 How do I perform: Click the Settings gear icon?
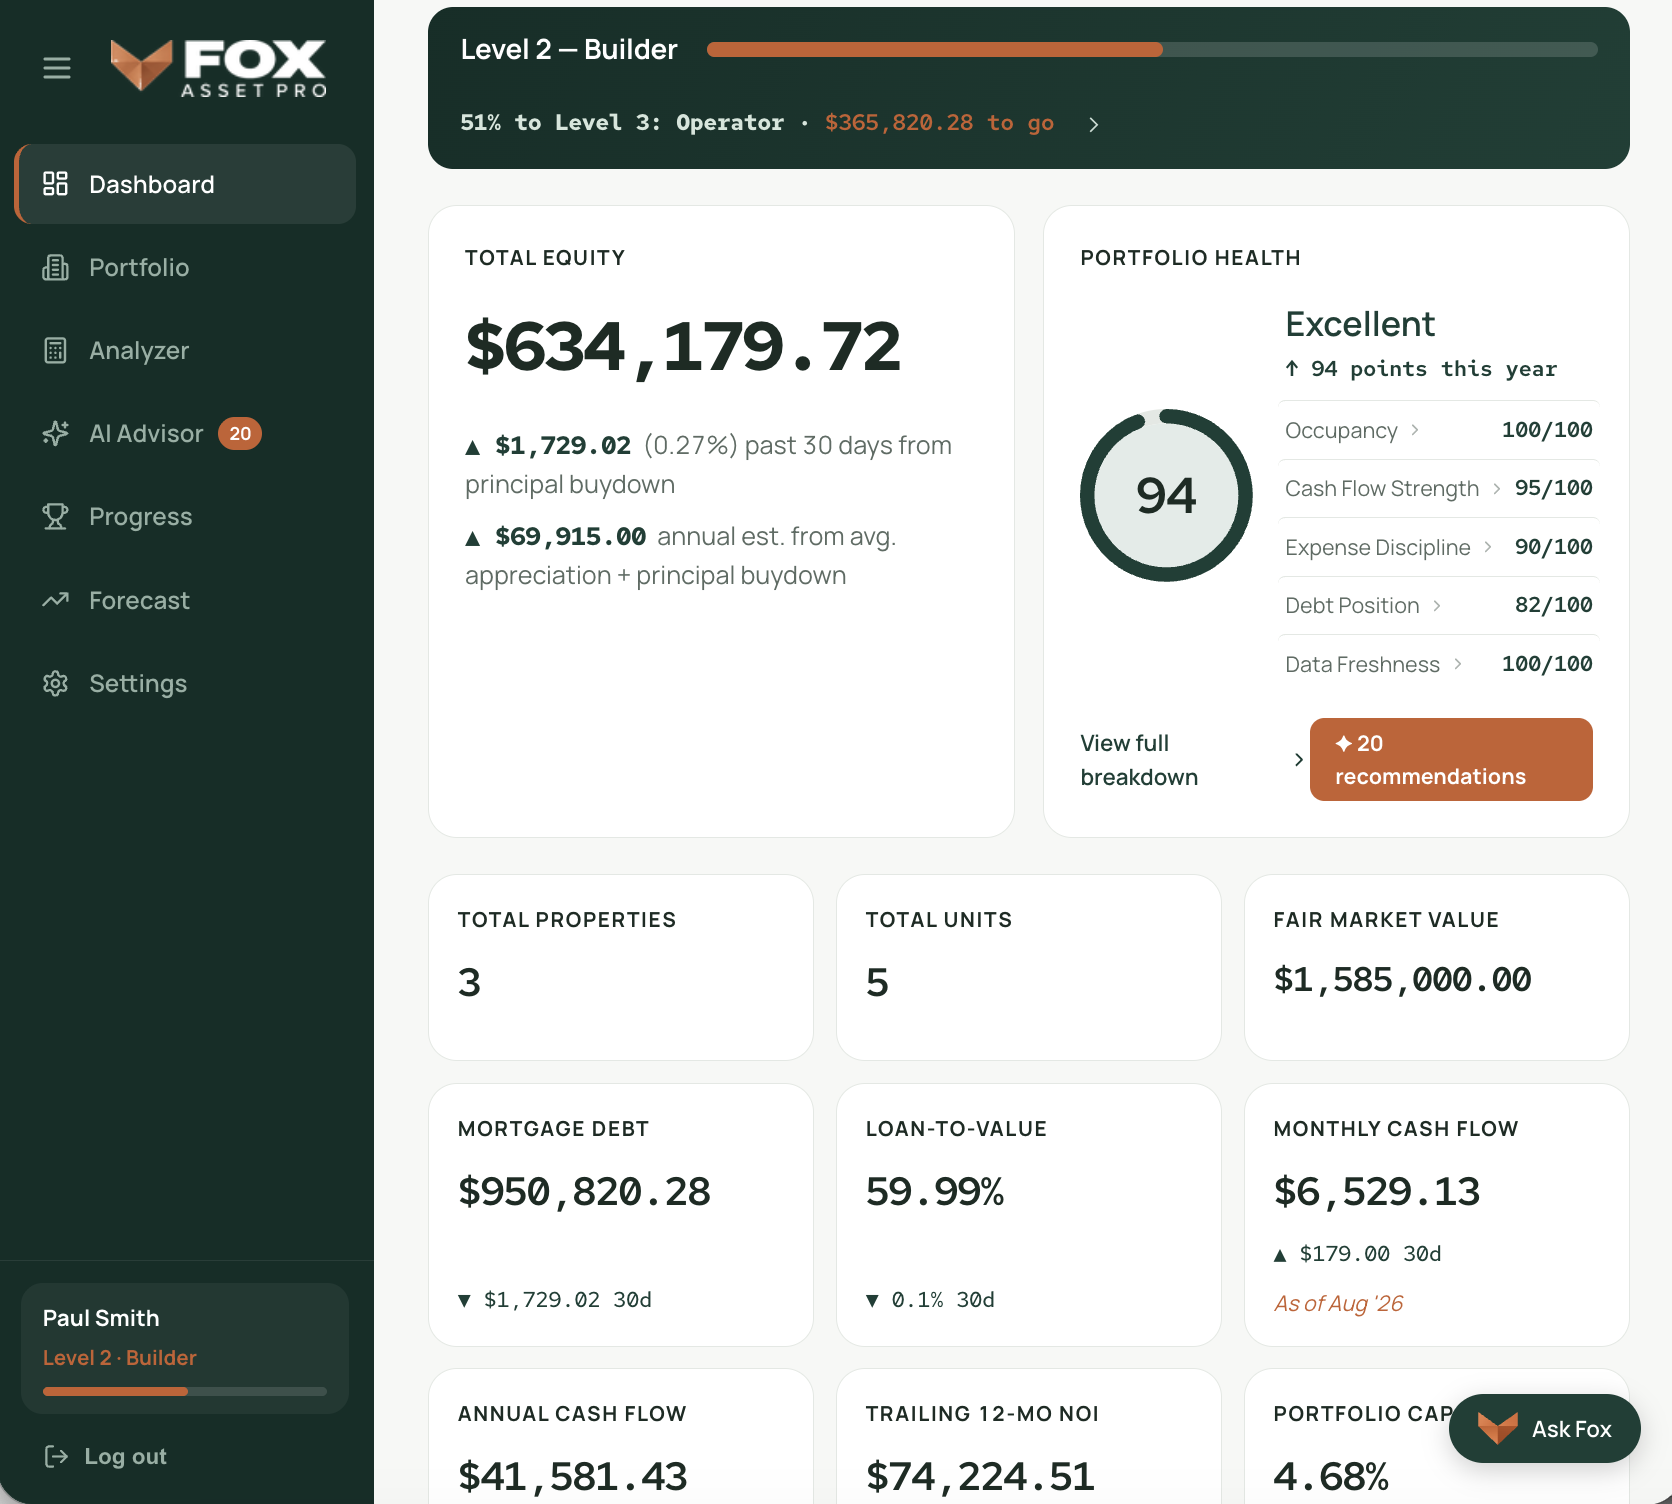coord(56,683)
